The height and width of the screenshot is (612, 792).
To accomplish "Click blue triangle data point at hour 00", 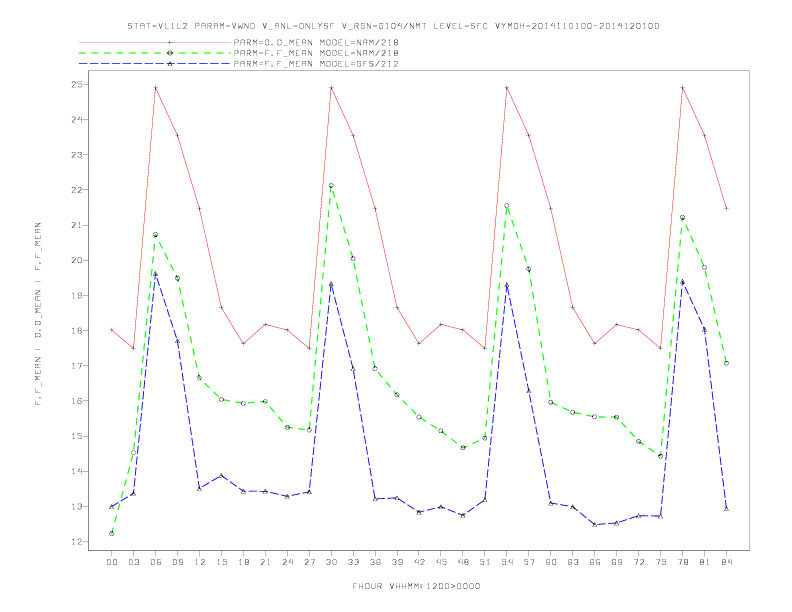I will pyautogui.click(x=112, y=506).
